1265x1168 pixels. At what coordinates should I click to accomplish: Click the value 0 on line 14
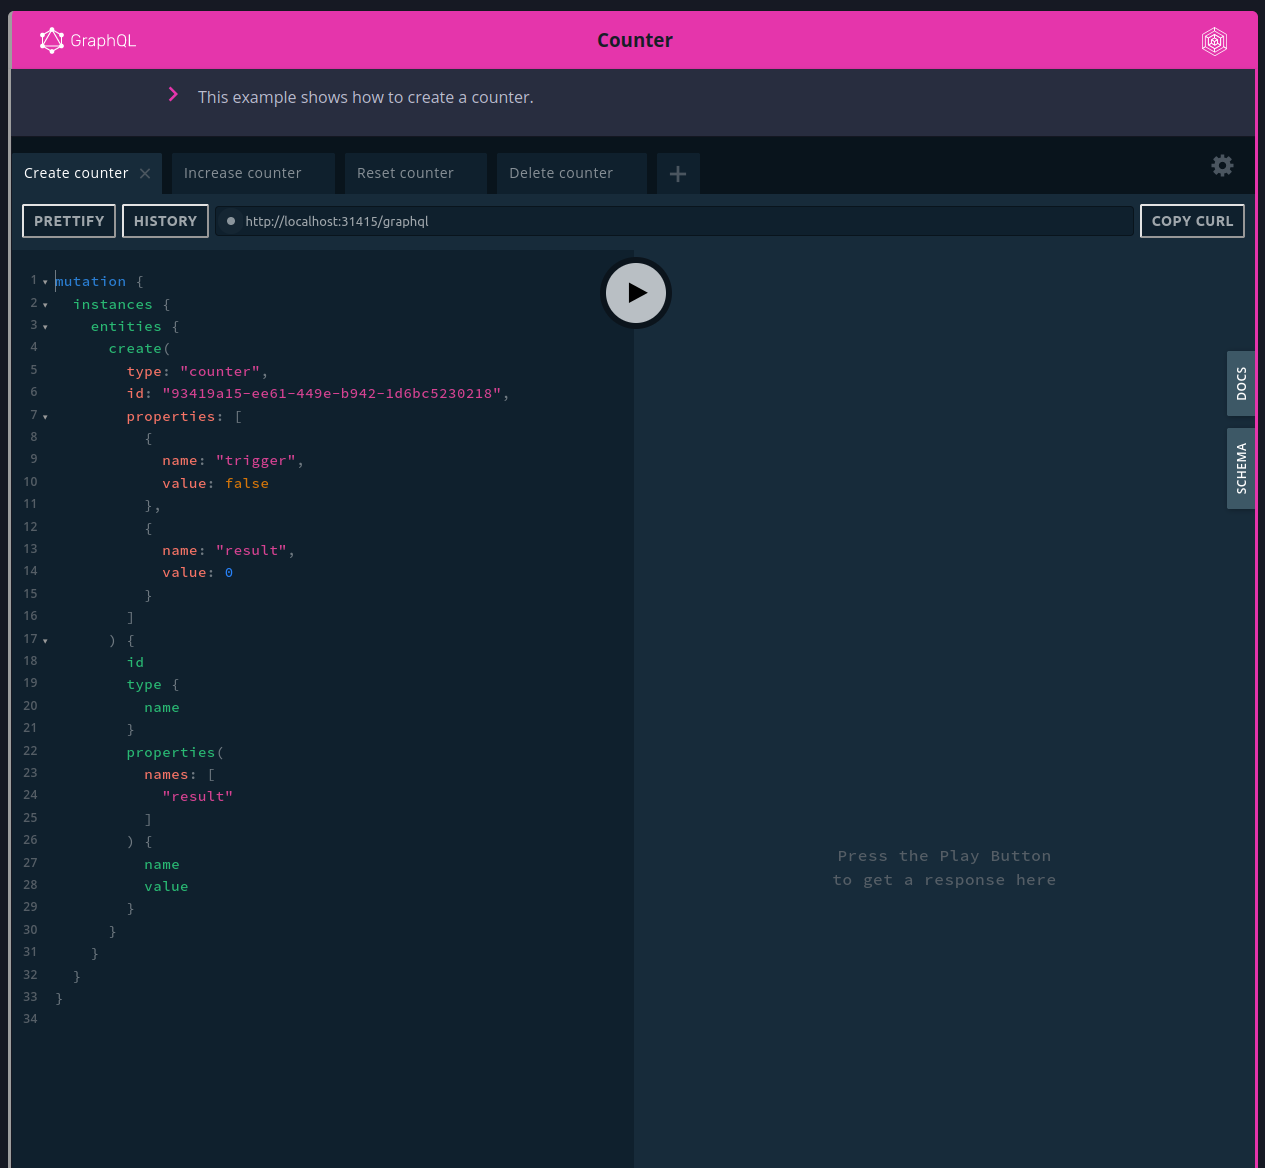(229, 573)
